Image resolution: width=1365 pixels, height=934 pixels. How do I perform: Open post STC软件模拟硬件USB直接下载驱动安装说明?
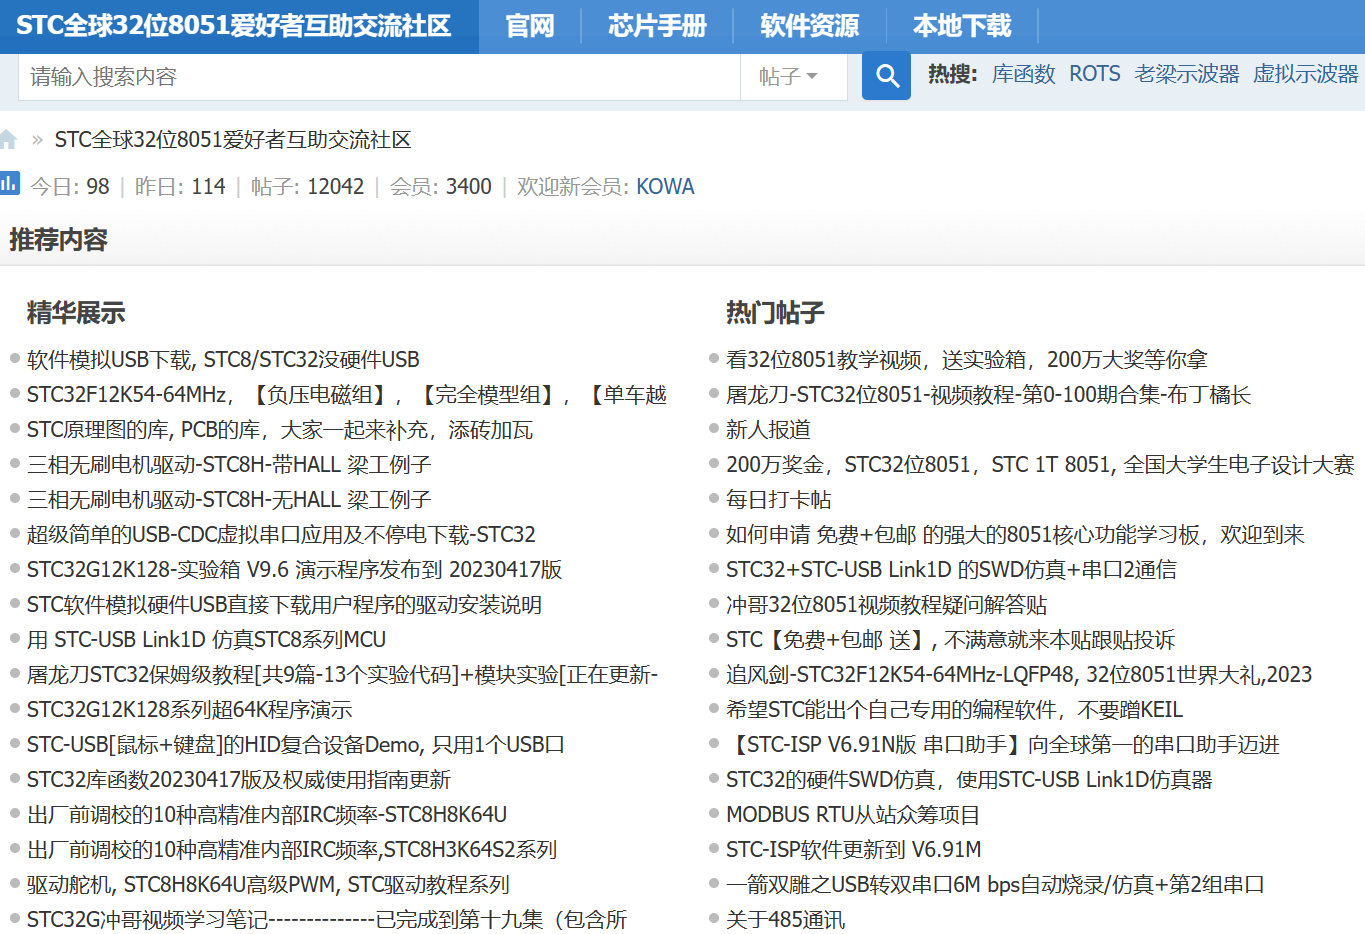[x=284, y=604]
